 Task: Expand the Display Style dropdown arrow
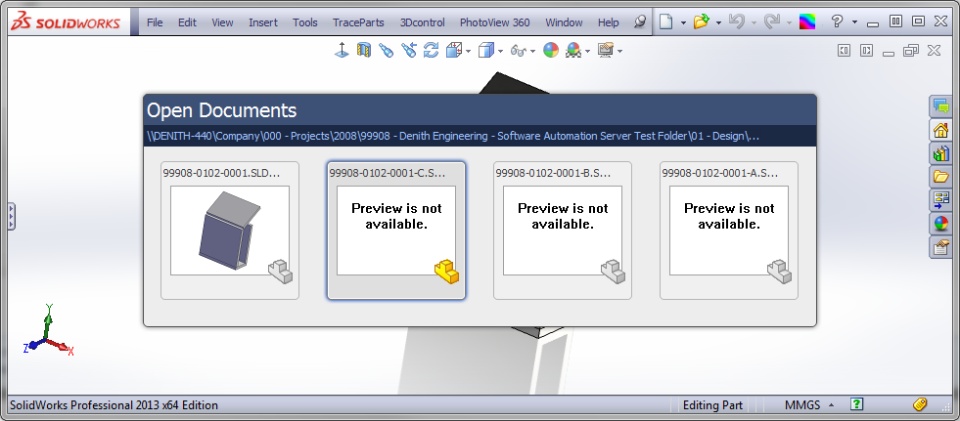501,51
